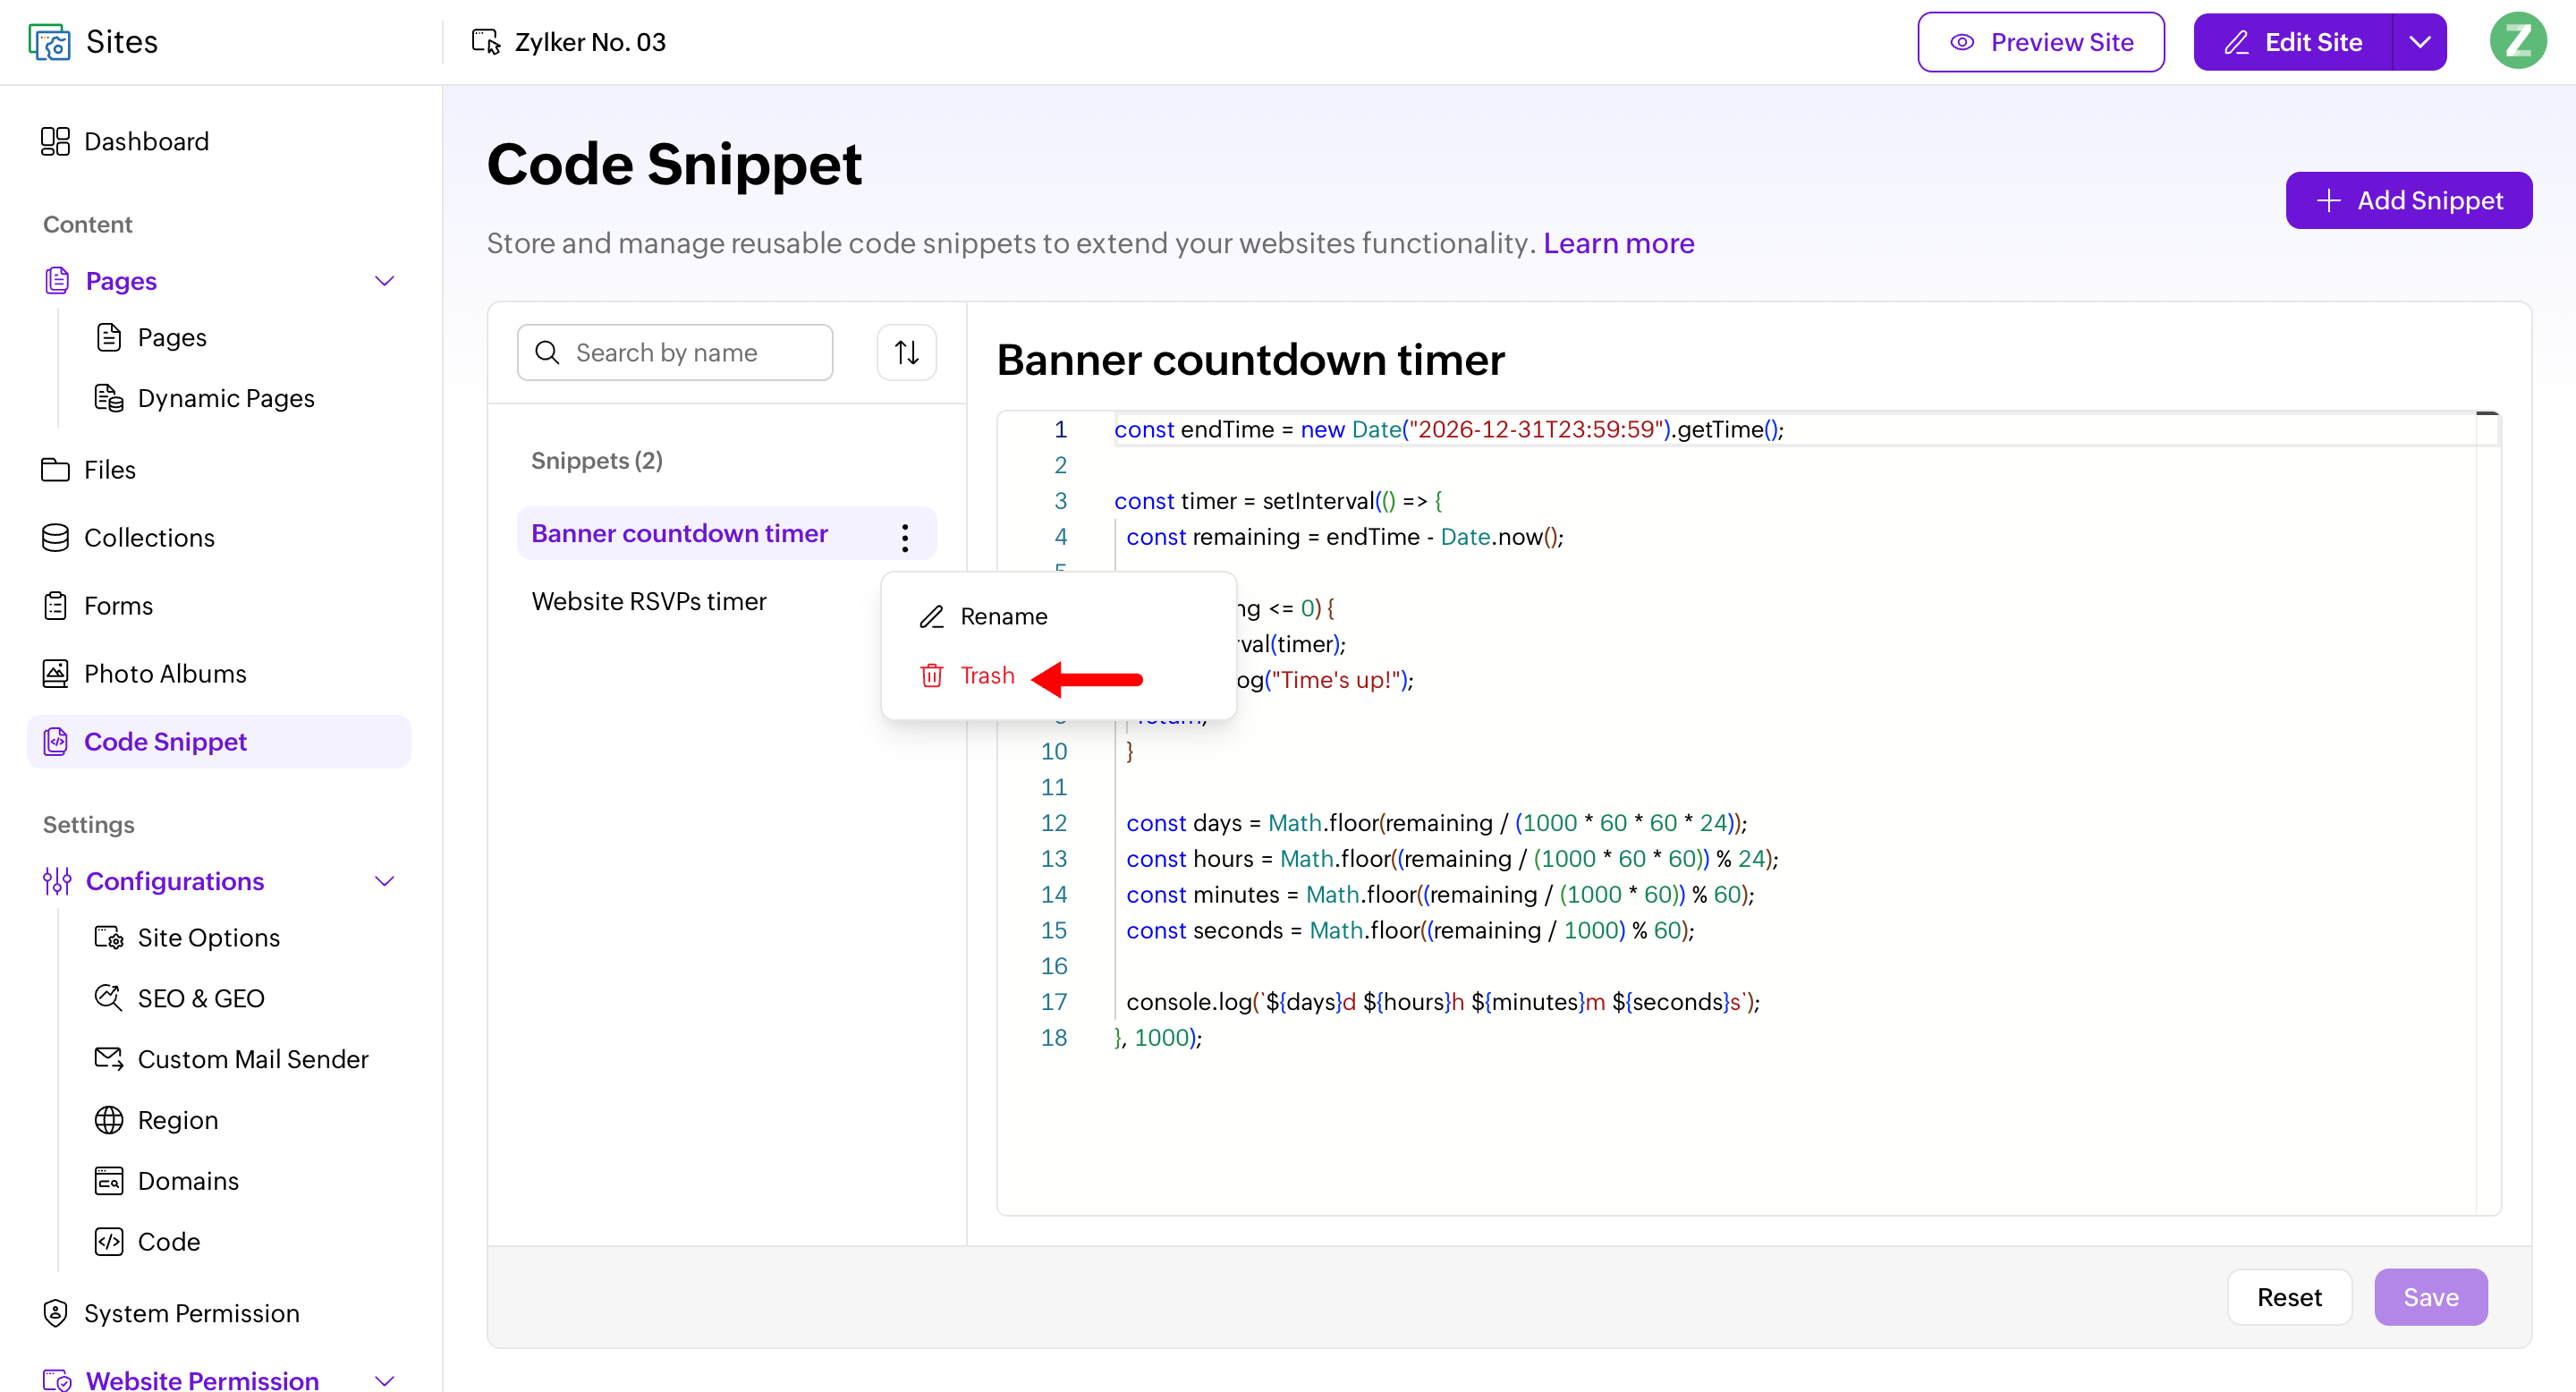Open Region settings

click(156, 1121)
